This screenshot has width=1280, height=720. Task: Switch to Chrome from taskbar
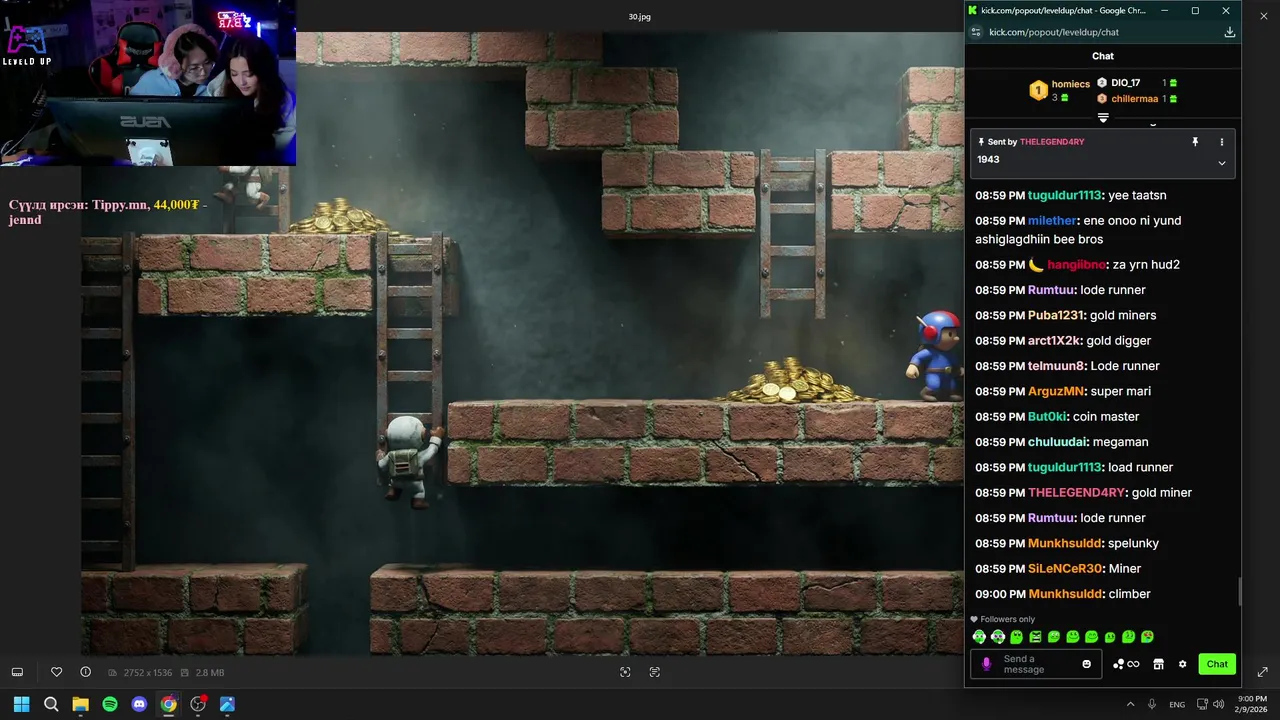169,704
